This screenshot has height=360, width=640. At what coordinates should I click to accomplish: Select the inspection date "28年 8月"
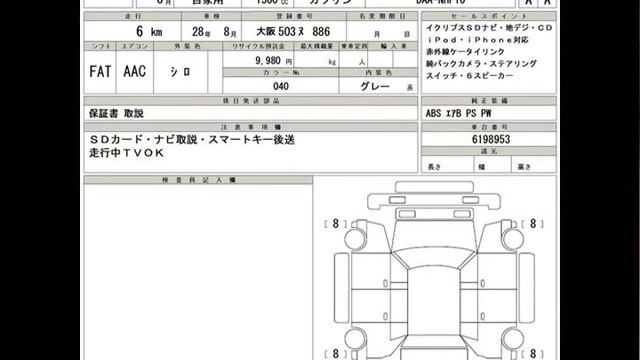tap(214, 31)
